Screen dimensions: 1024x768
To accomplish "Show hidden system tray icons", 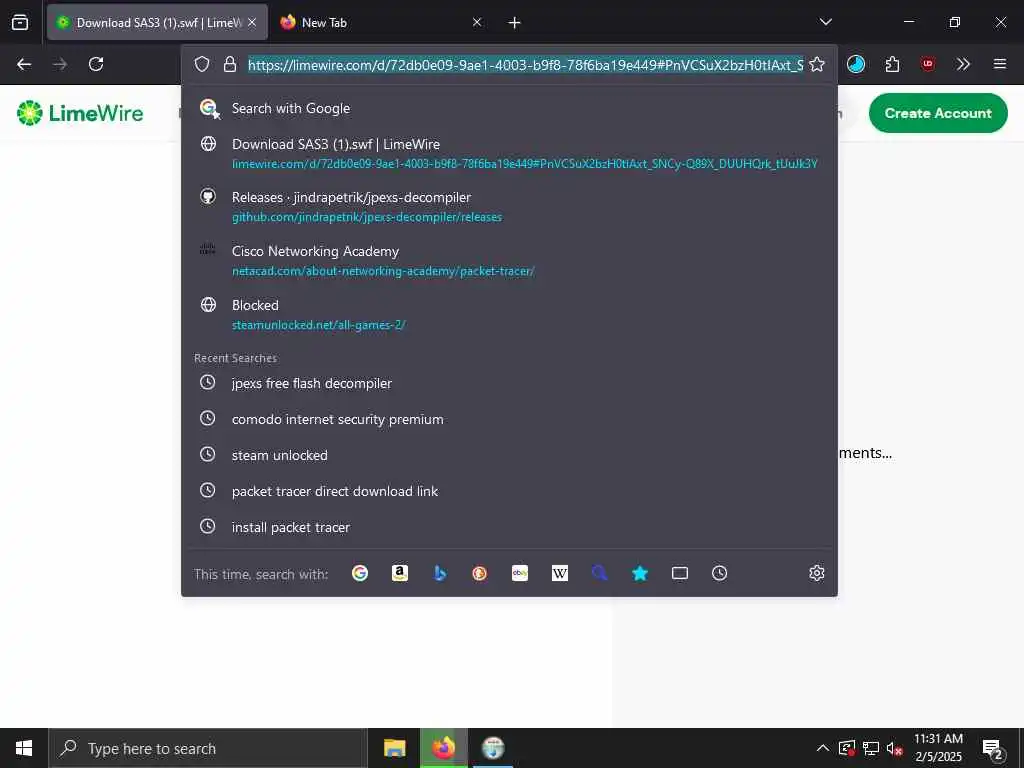I will [823, 748].
